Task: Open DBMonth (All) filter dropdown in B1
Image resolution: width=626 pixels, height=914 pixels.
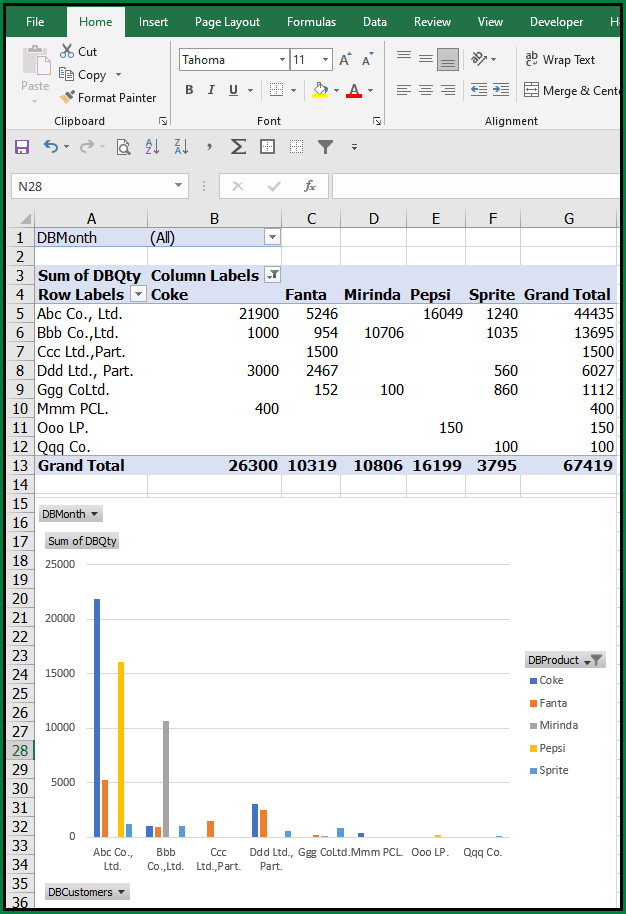Action: 272,237
